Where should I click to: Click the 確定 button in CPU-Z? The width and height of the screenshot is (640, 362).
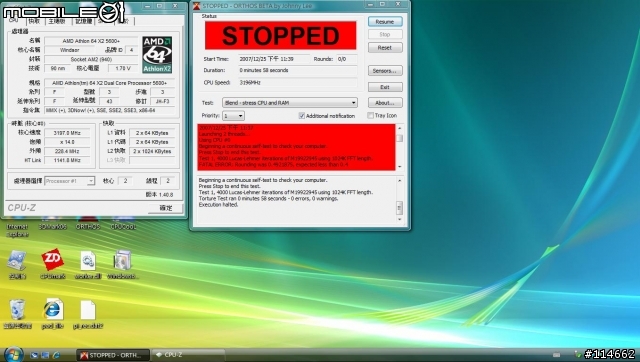tap(166, 208)
